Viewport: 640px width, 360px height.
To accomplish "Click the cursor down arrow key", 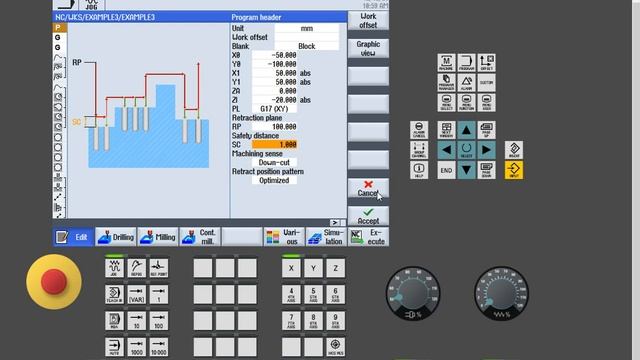I will coord(467,170).
